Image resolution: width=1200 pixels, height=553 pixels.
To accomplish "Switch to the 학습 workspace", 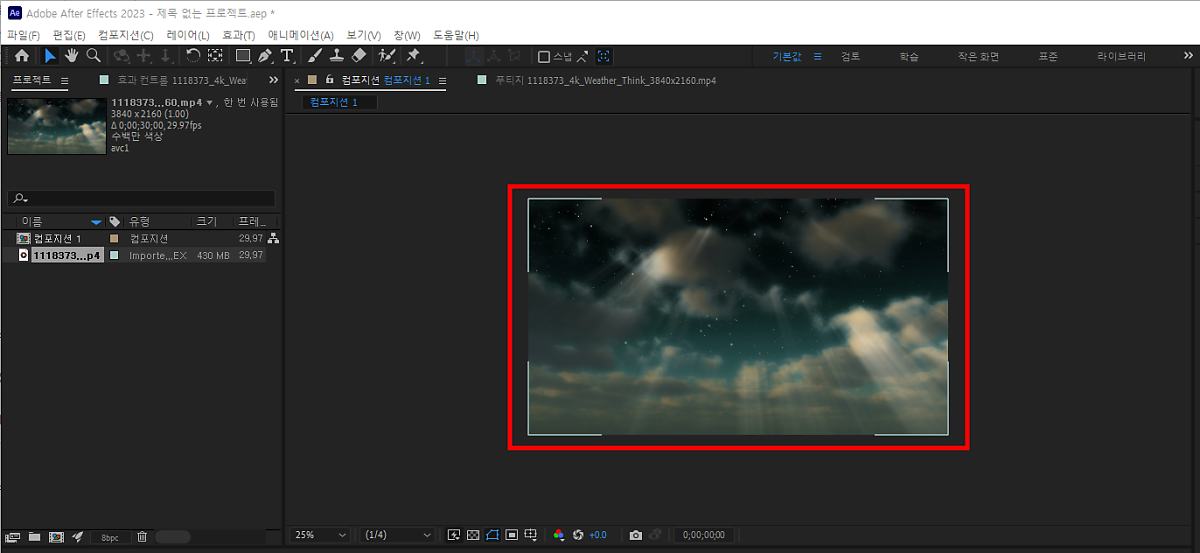I will tap(909, 57).
